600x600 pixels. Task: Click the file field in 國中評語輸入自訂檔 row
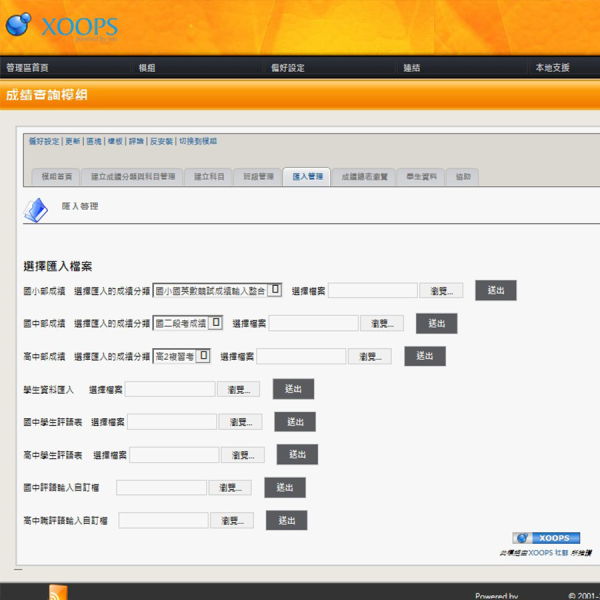[161, 488]
